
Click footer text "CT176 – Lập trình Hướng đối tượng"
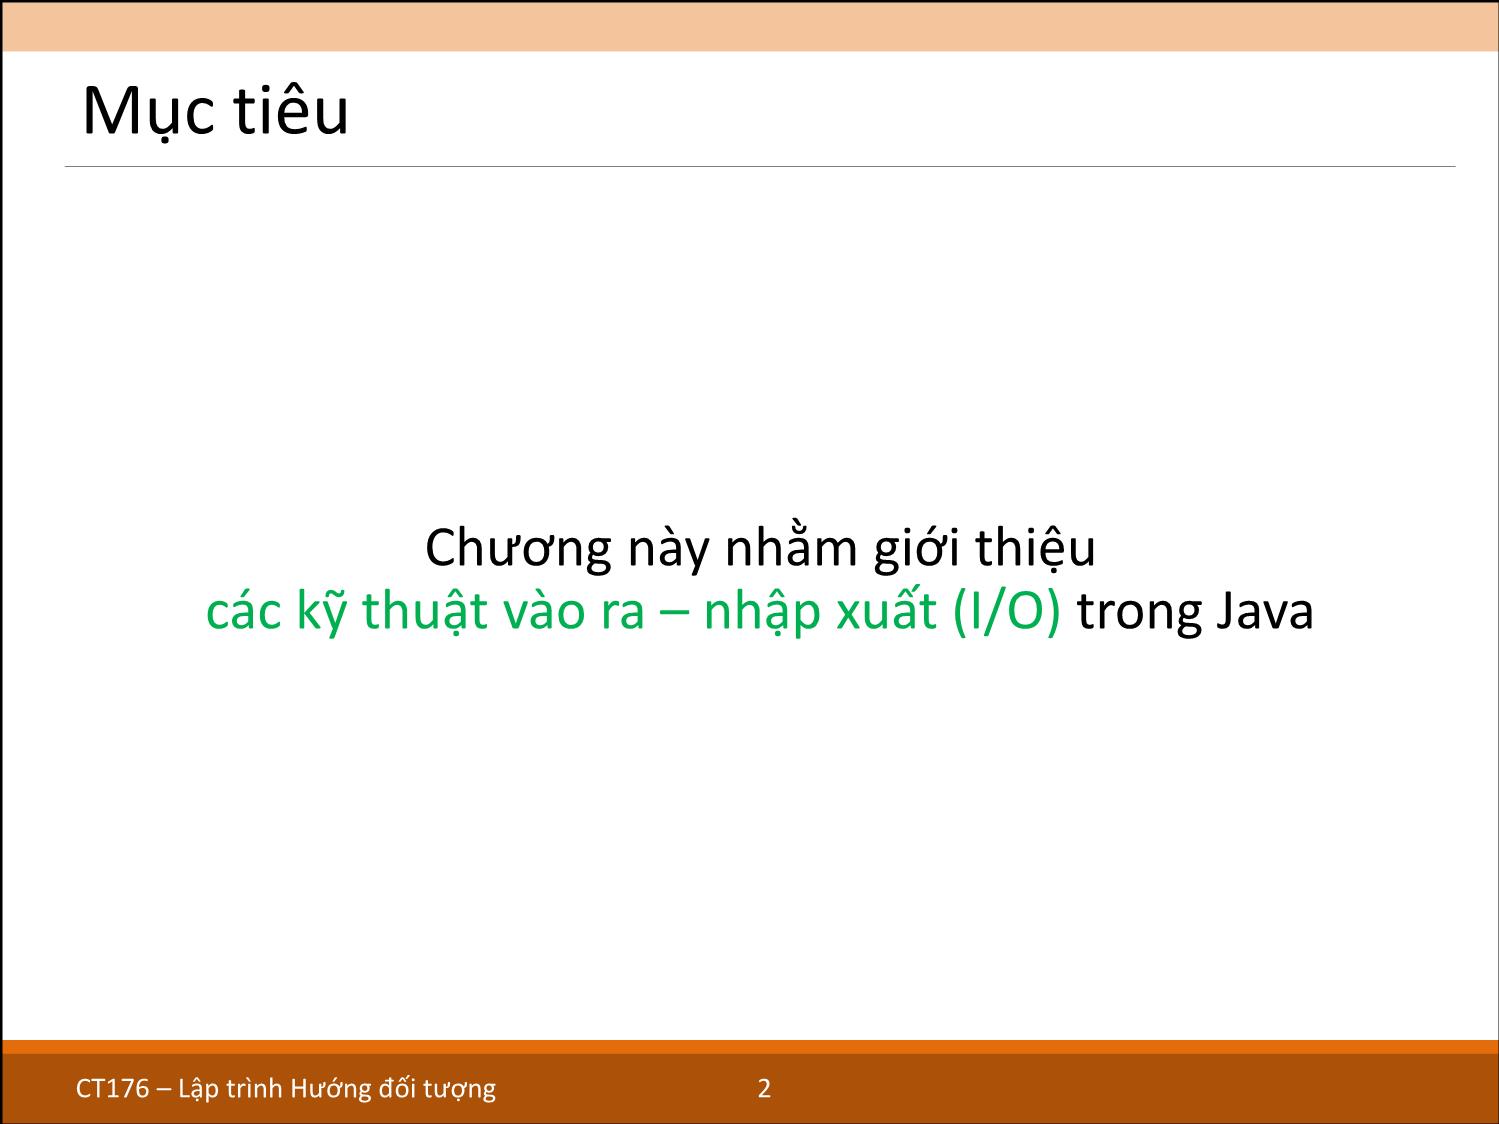286,1088
